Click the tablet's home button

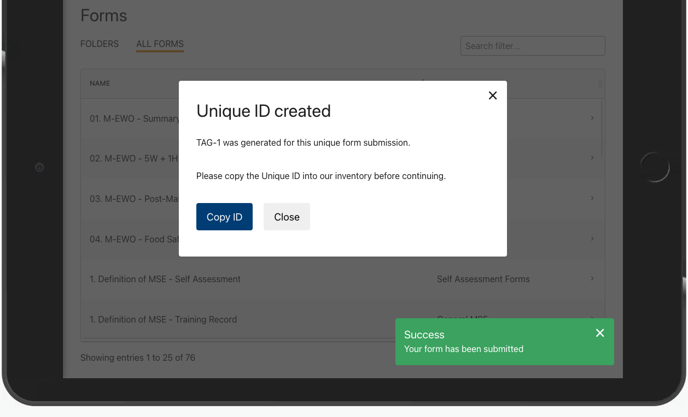coord(655,167)
